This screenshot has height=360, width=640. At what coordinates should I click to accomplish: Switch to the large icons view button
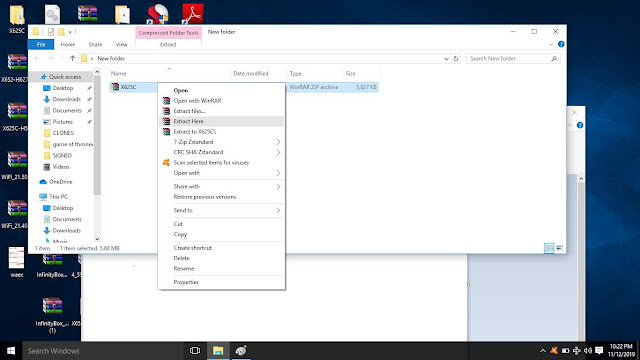click(x=560, y=248)
